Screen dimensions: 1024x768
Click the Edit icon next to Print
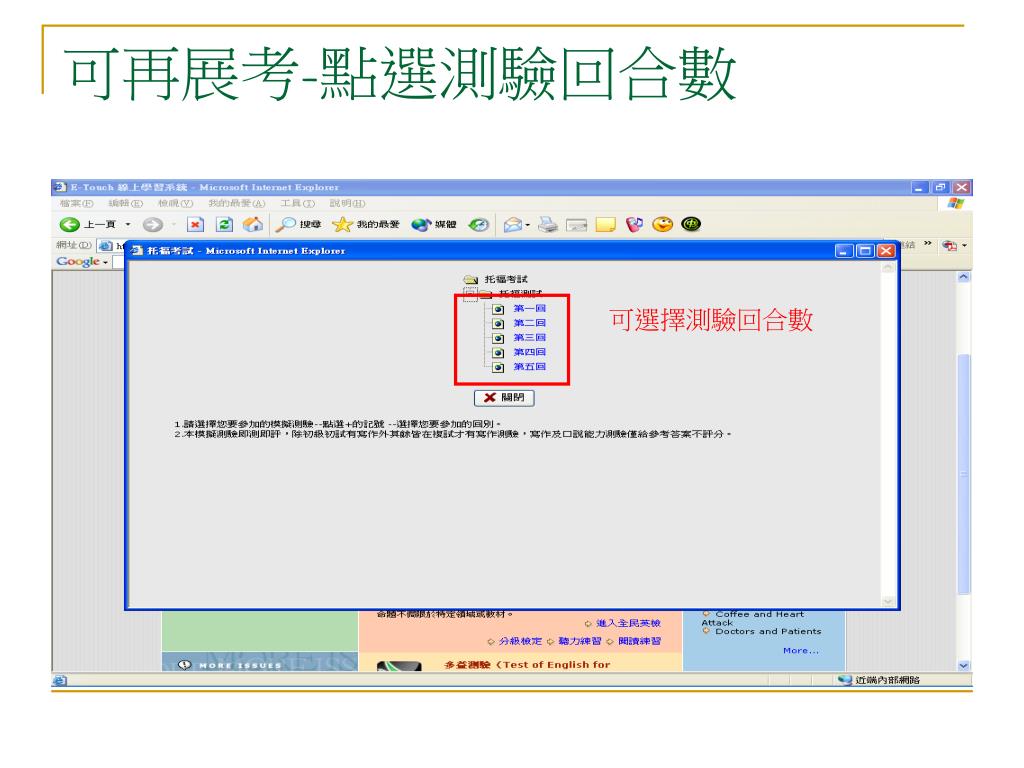pyautogui.click(x=577, y=225)
